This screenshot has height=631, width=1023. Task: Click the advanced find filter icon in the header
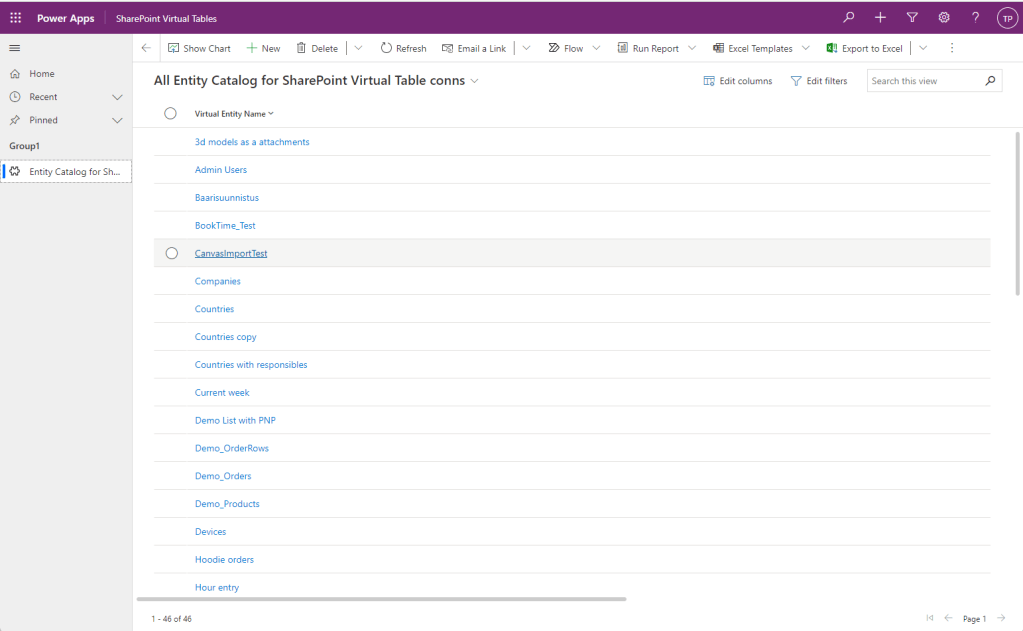point(911,18)
